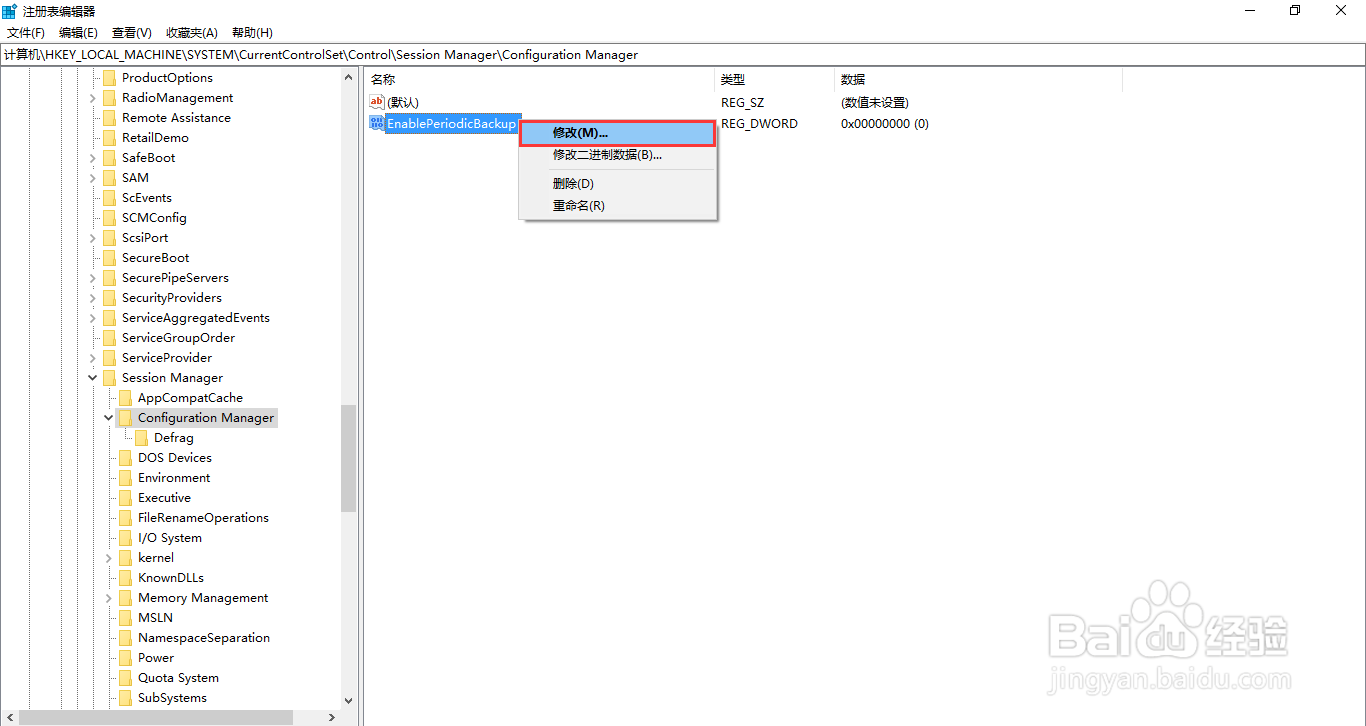Image resolution: width=1366 pixels, height=726 pixels.
Task: Expand the kernel tree node
Action: [x=108, y=557]
